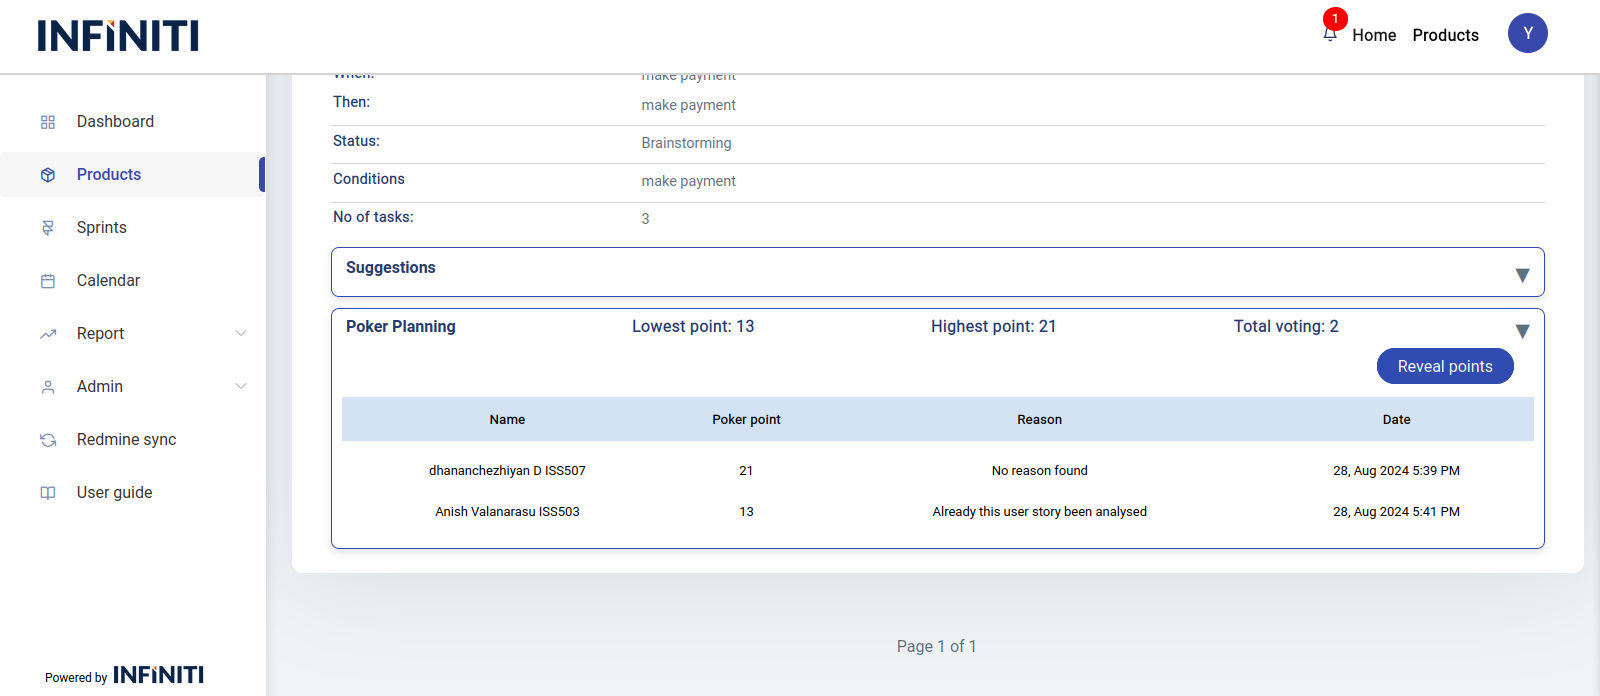Click the Redmine sync refresh icon
The height and width of the screenshot is (696, 1600).
(48, 440)
